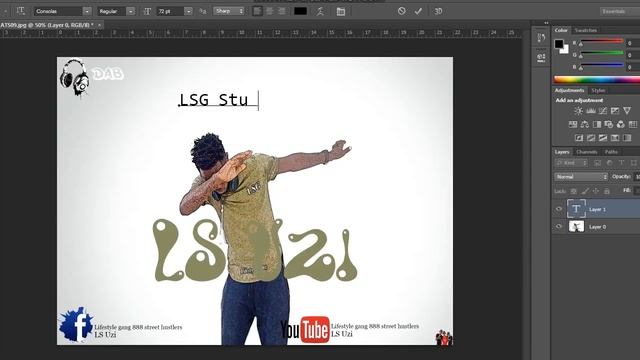The image size is (640, 360).
Task: Add a Threshold adjustment
Action: [x=603, y=138]
